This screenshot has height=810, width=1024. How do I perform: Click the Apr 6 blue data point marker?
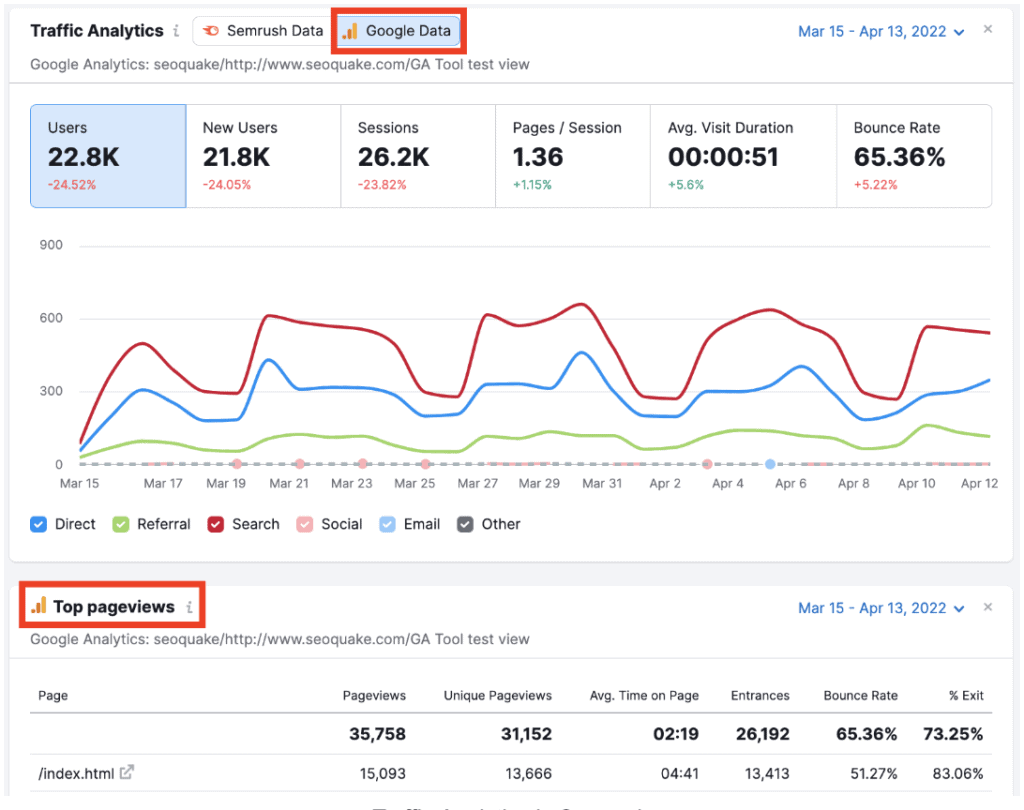point(770,463)
